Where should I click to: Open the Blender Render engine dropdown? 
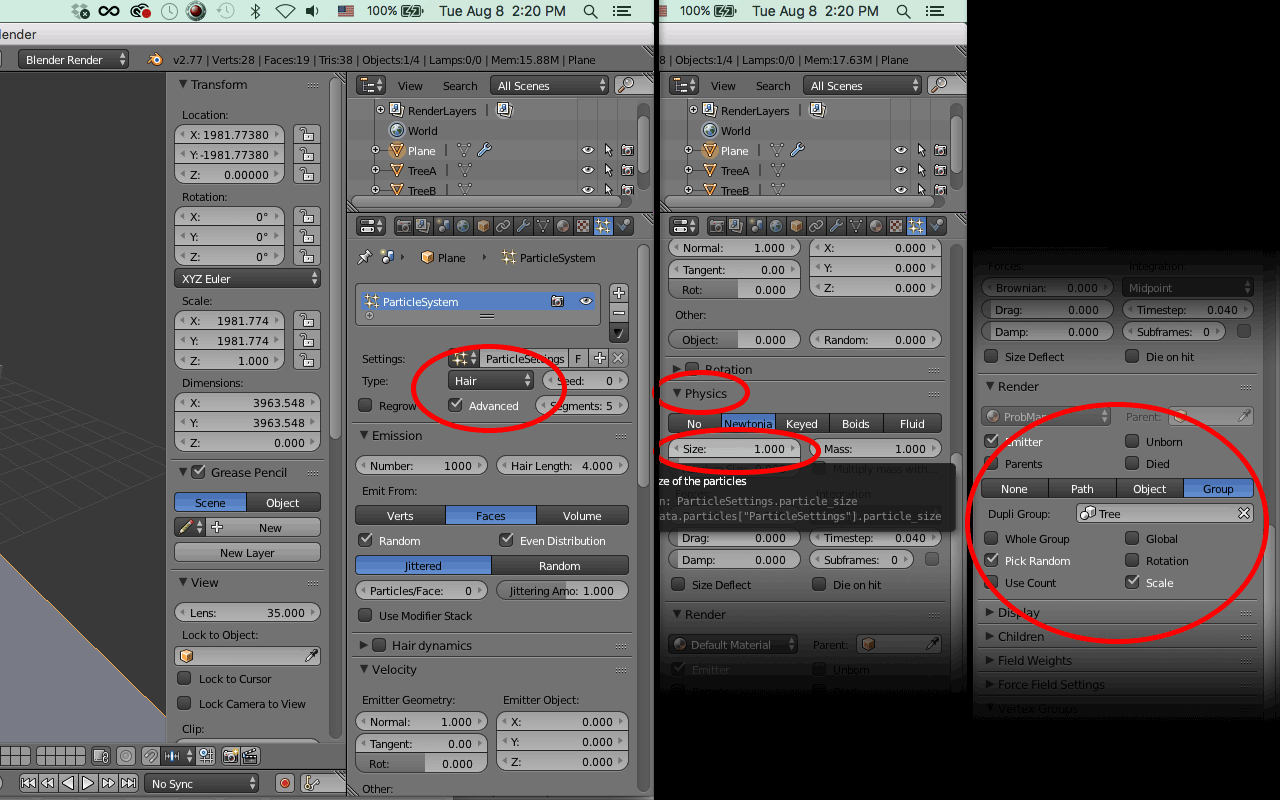(x=73, y=60)
